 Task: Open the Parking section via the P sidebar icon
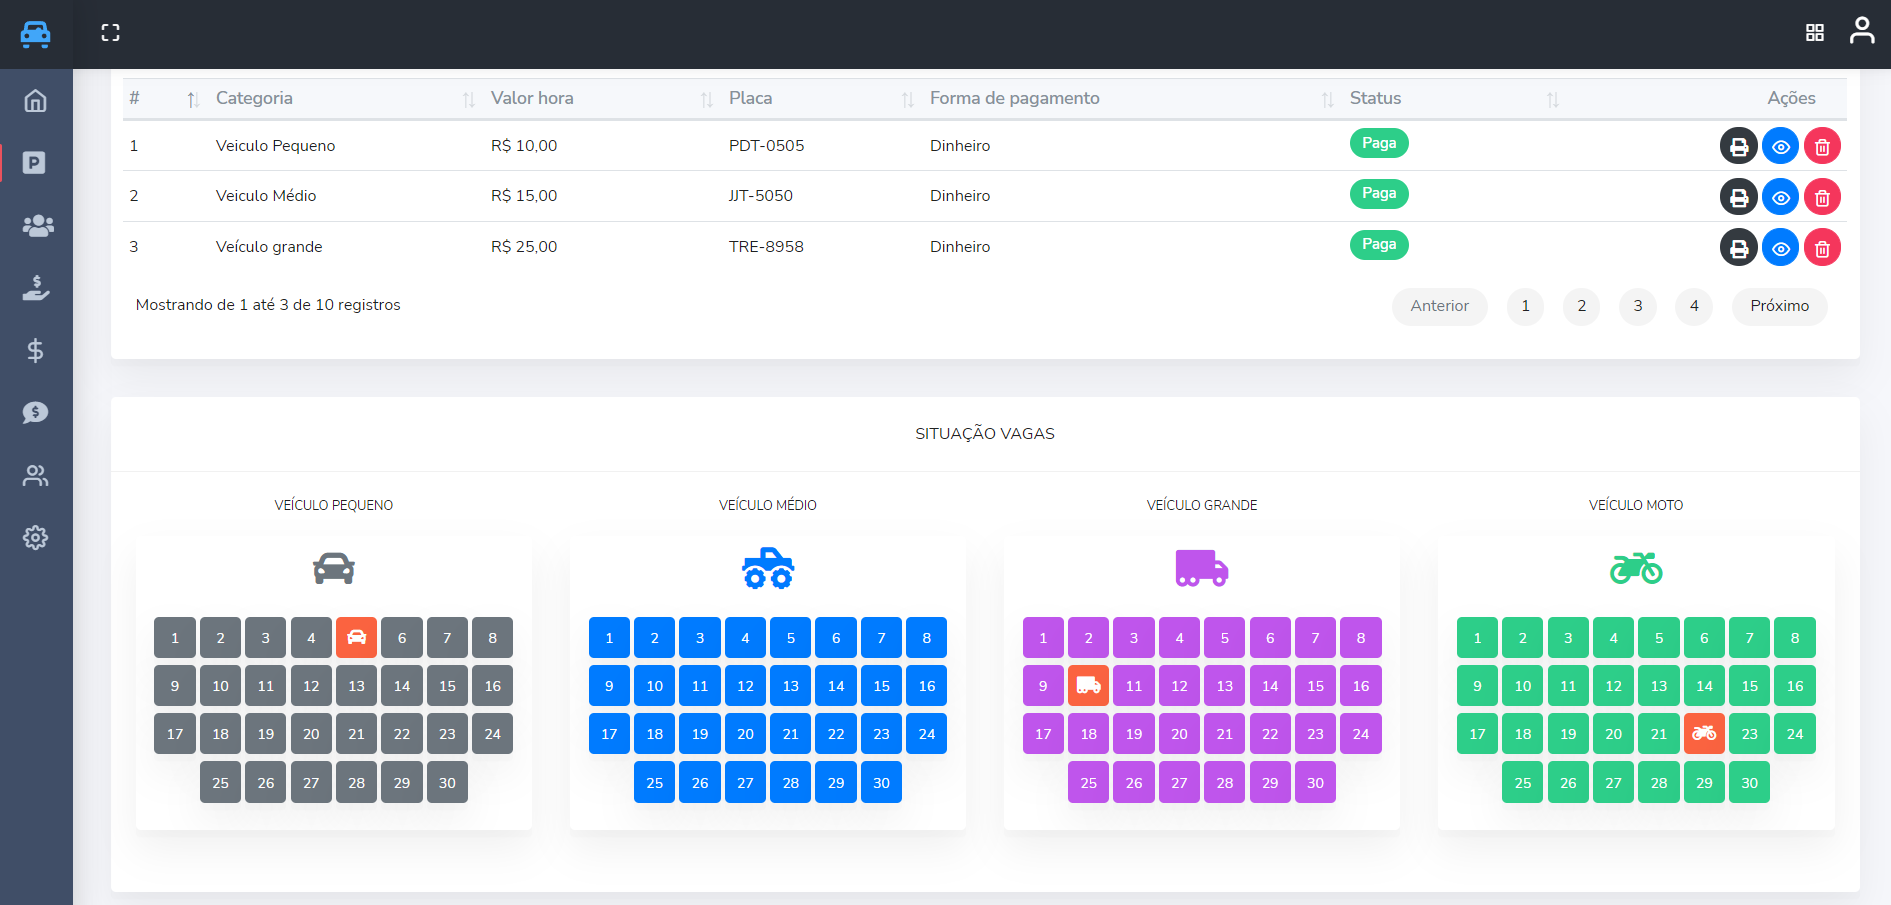[35, 163]
